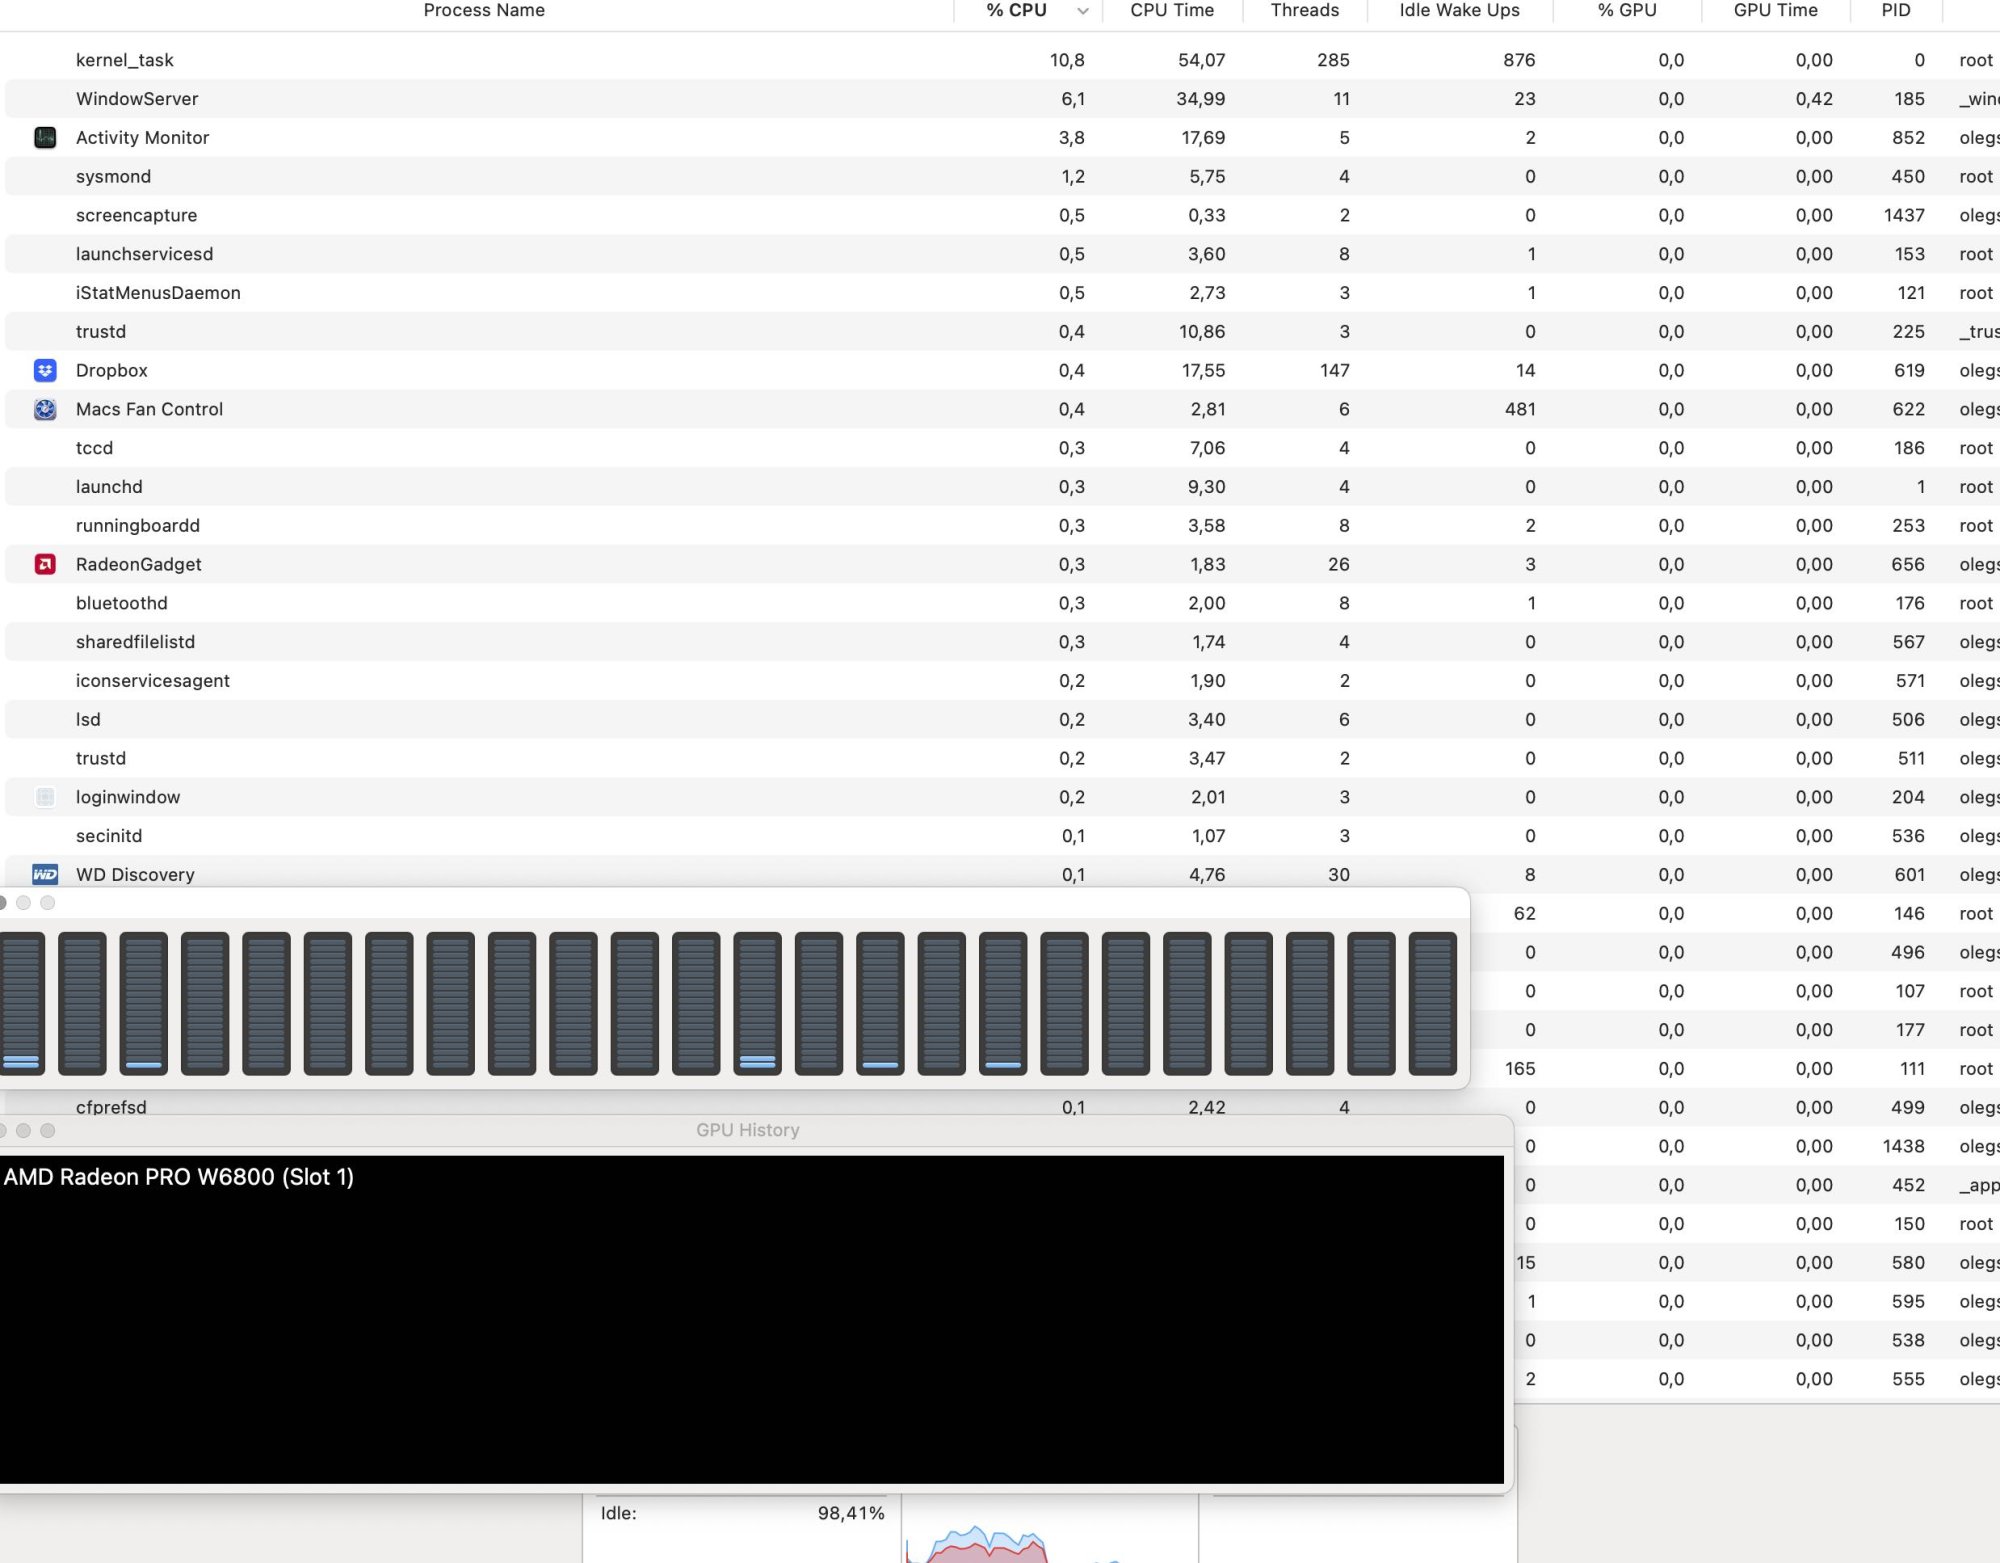Click the loginwindow process icon
Screen dimensions: 2000x1563
point(45,797)
